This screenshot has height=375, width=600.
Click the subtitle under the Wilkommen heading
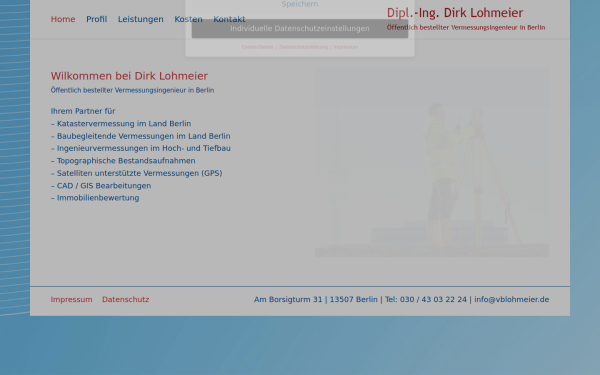(x=132, y=90)
